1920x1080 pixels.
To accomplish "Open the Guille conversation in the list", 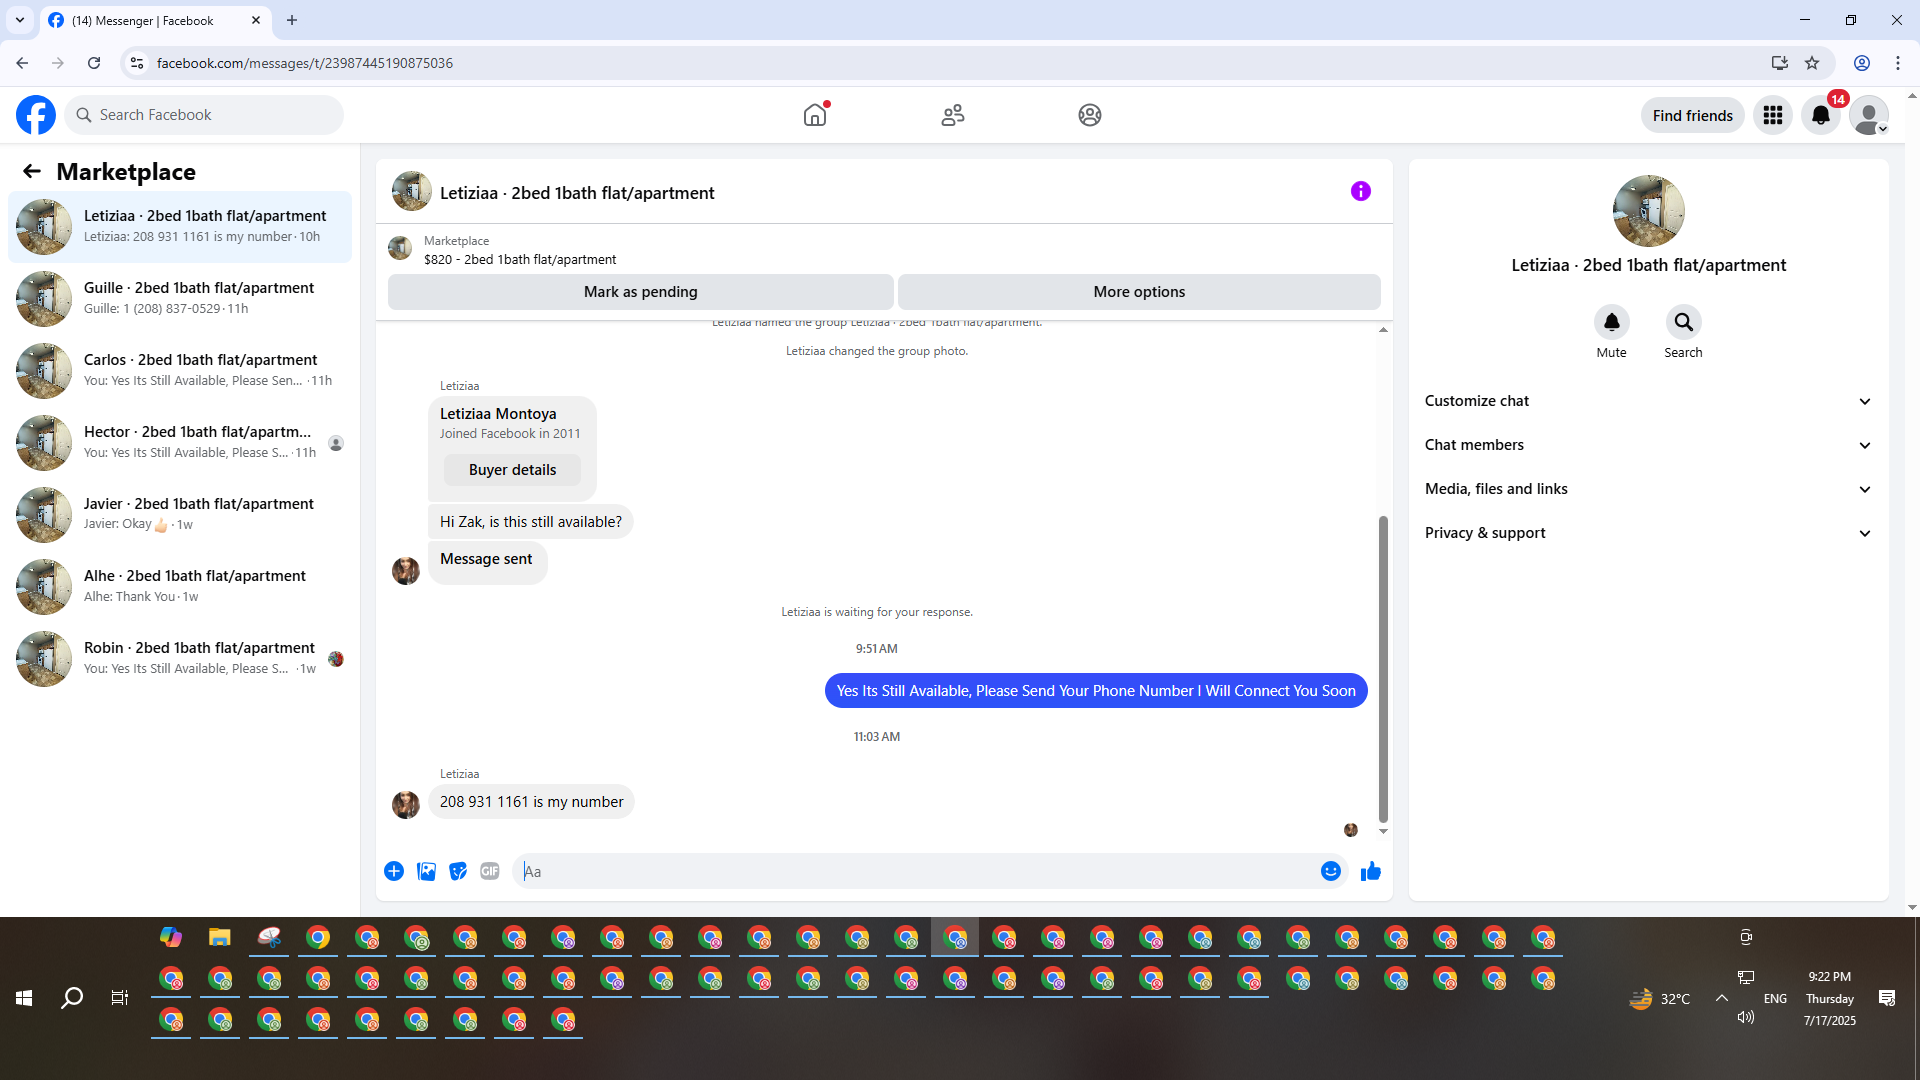I will pos(180,299).
